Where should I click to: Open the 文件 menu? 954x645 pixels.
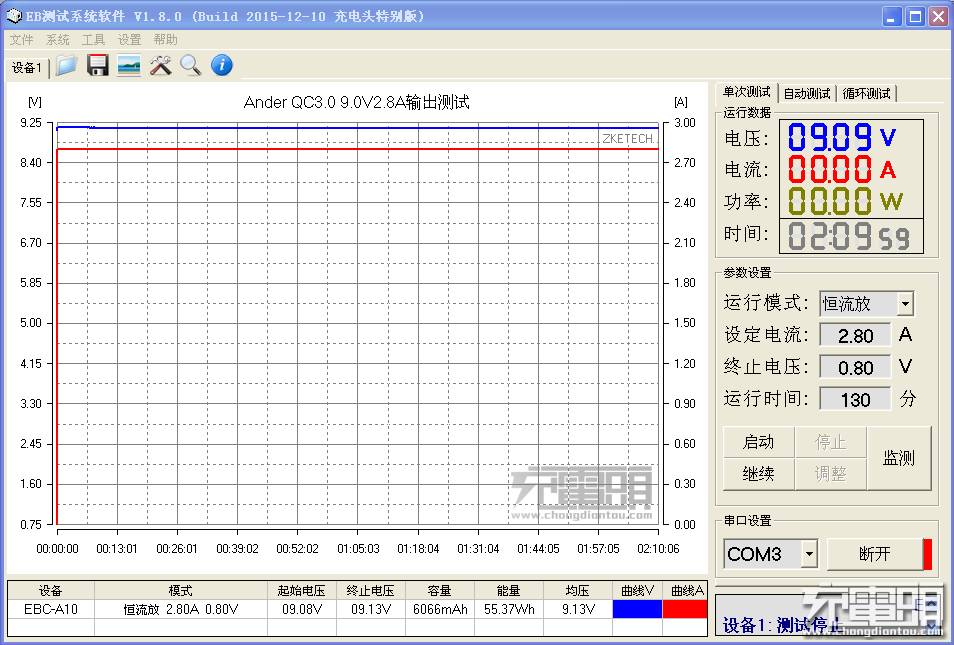coord(21,40)
